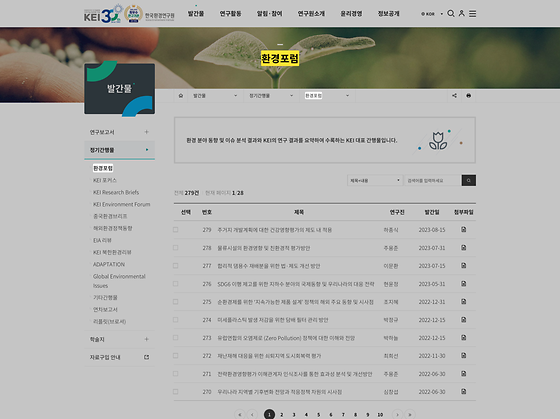Screen dimensions: 560x419
Task: Download attachment for item 274
Action: (464, 319)
